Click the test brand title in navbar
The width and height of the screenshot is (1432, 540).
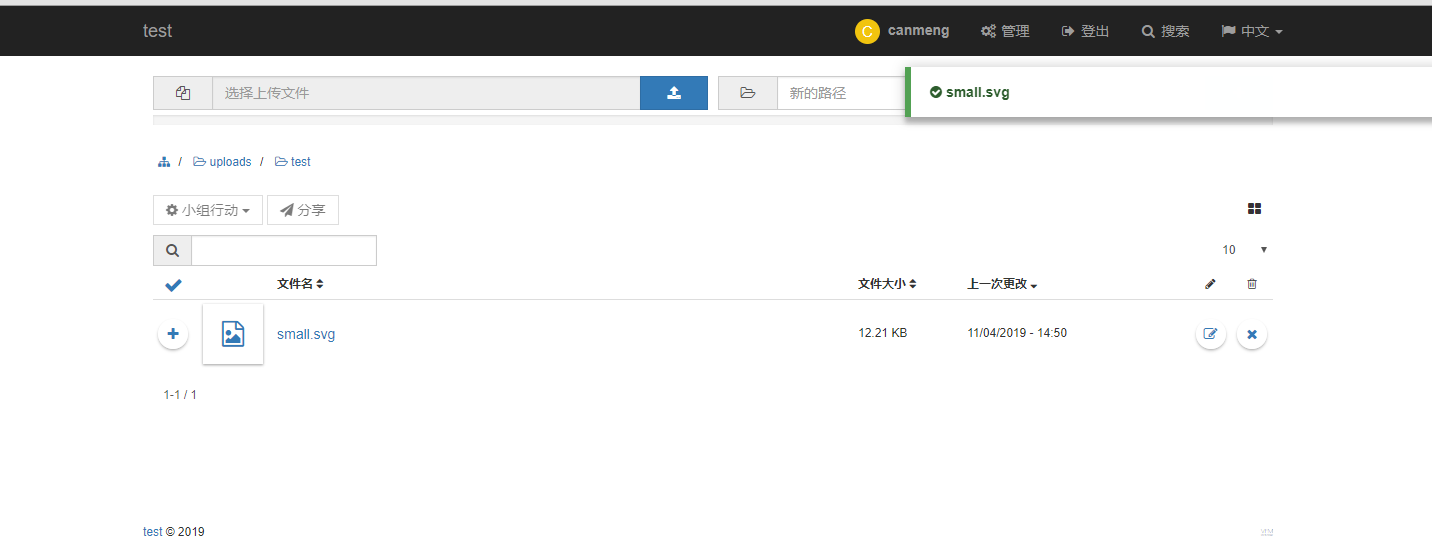(158, 31)
